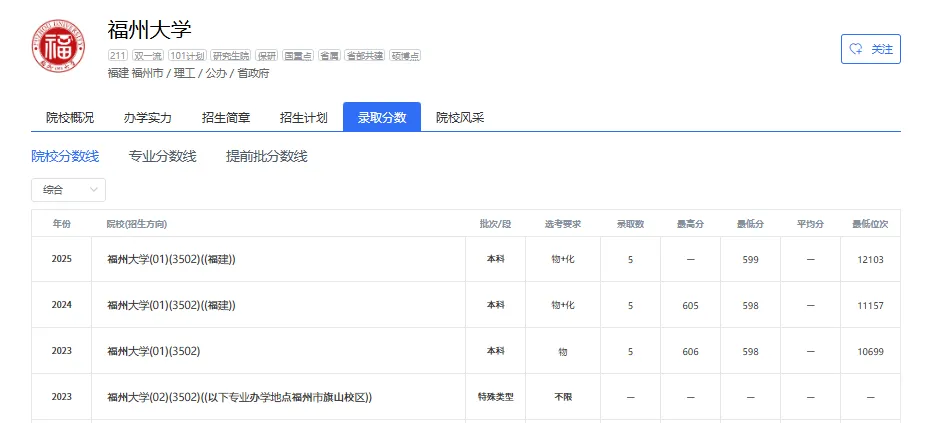Click the 2025 row school name

point(171,259)
